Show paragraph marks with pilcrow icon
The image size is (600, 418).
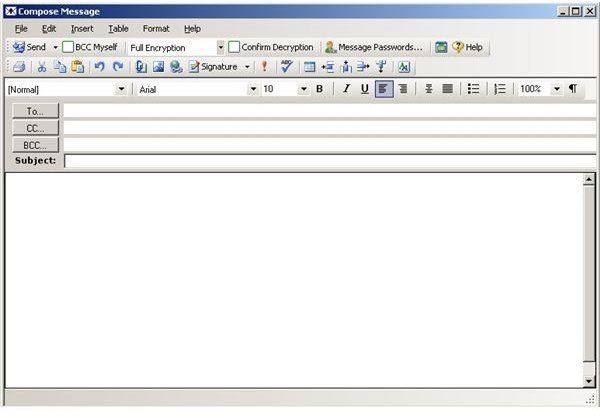click(573, 89)
